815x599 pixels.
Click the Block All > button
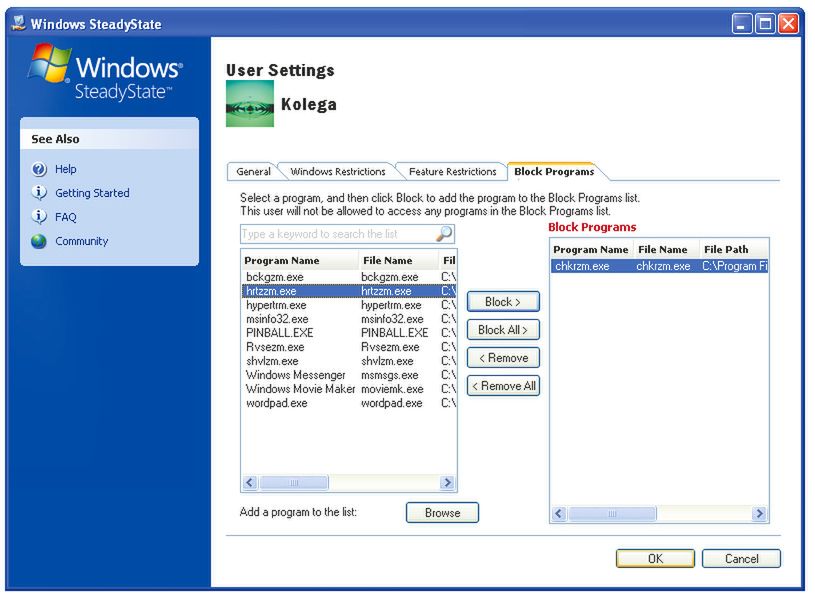503,330
